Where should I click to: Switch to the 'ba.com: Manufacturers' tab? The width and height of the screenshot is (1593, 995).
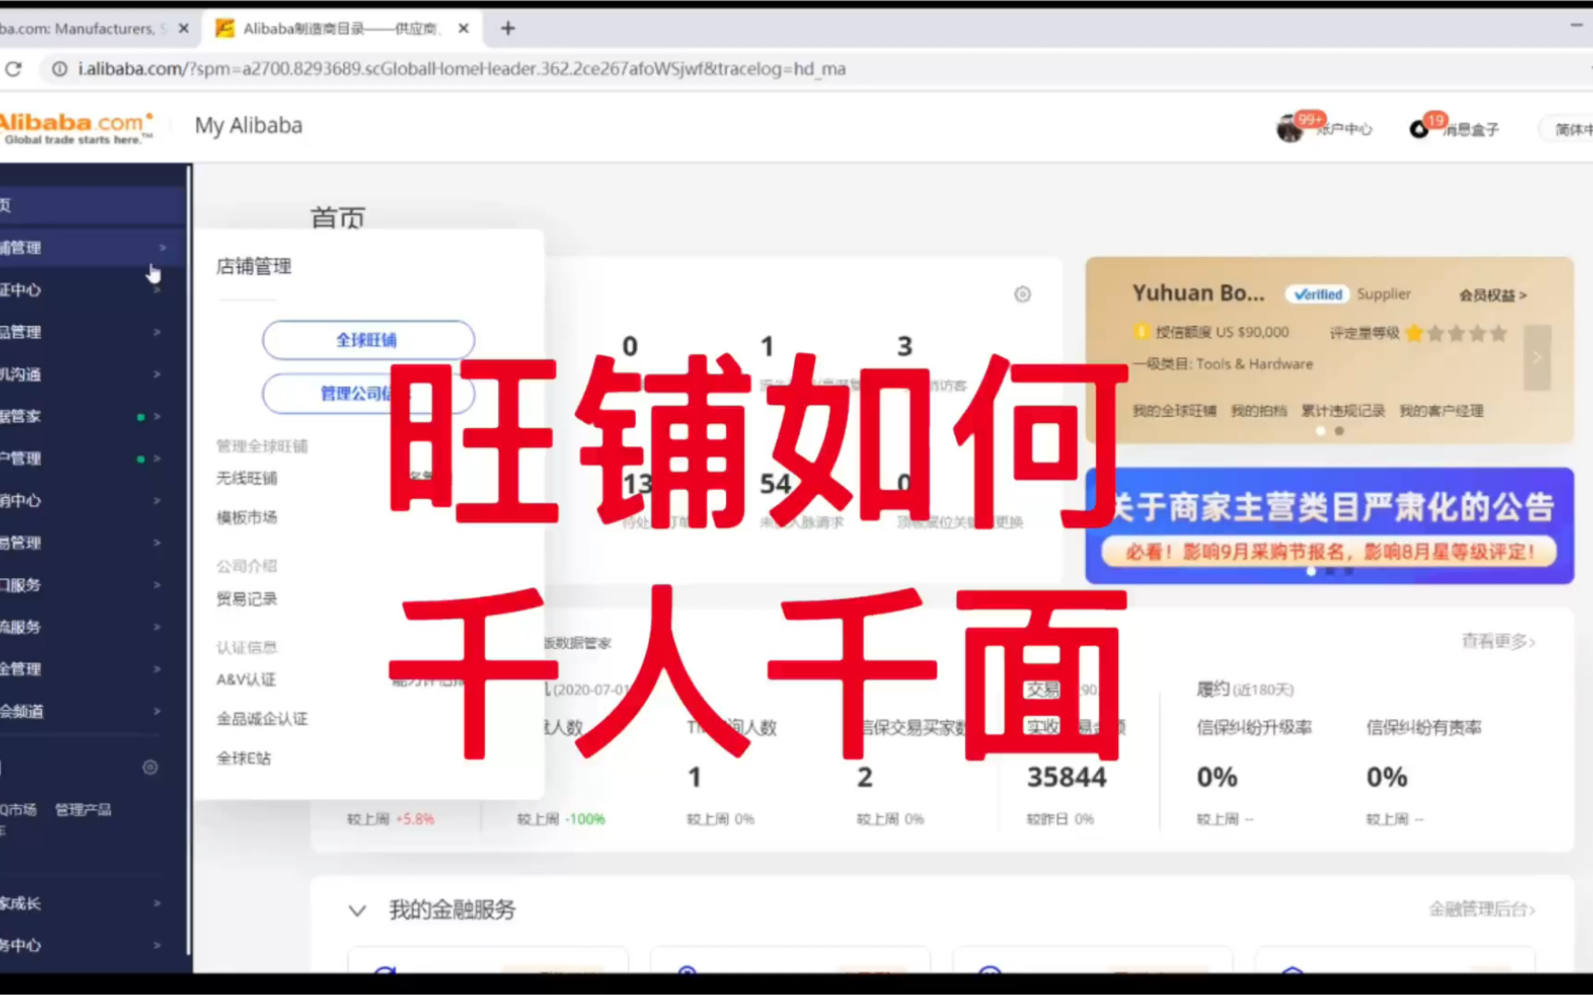(x=85, y=29)
